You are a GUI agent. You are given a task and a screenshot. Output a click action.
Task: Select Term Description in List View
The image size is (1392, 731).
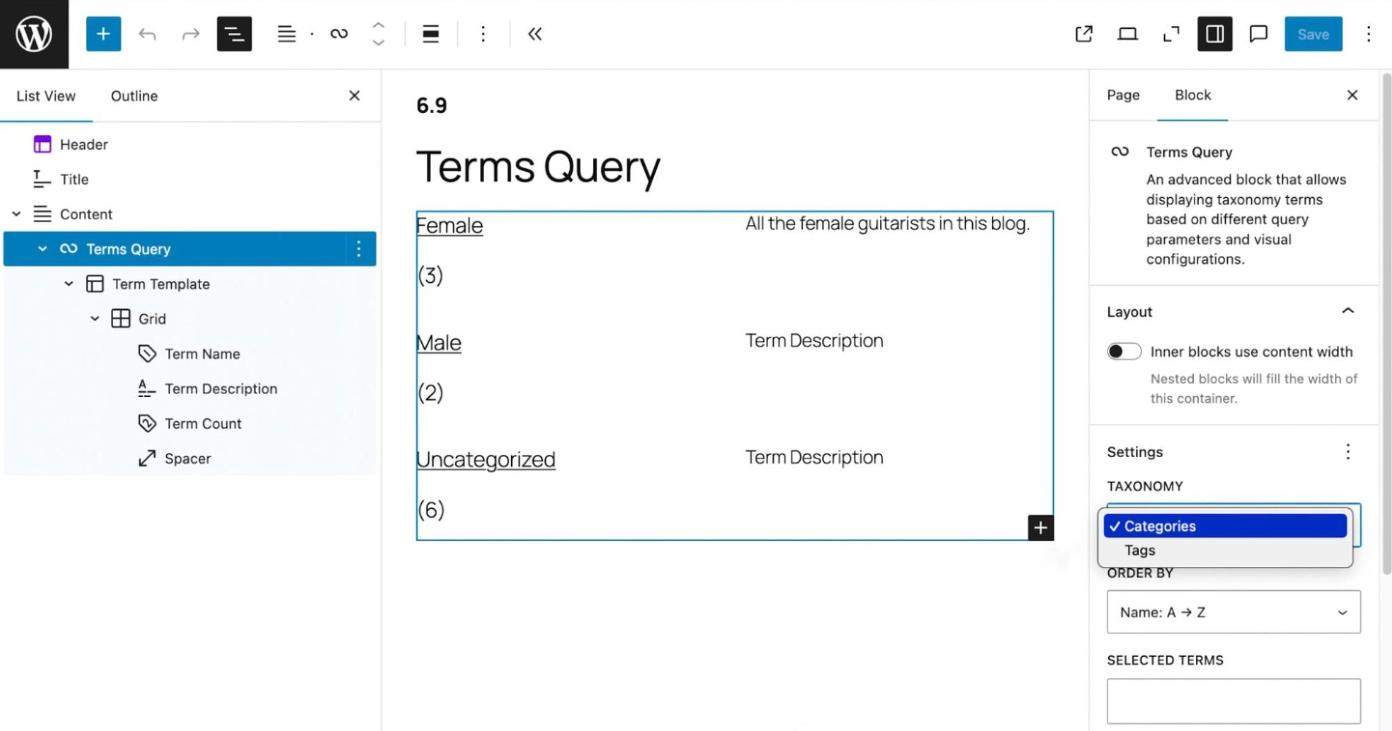[221, 389]
